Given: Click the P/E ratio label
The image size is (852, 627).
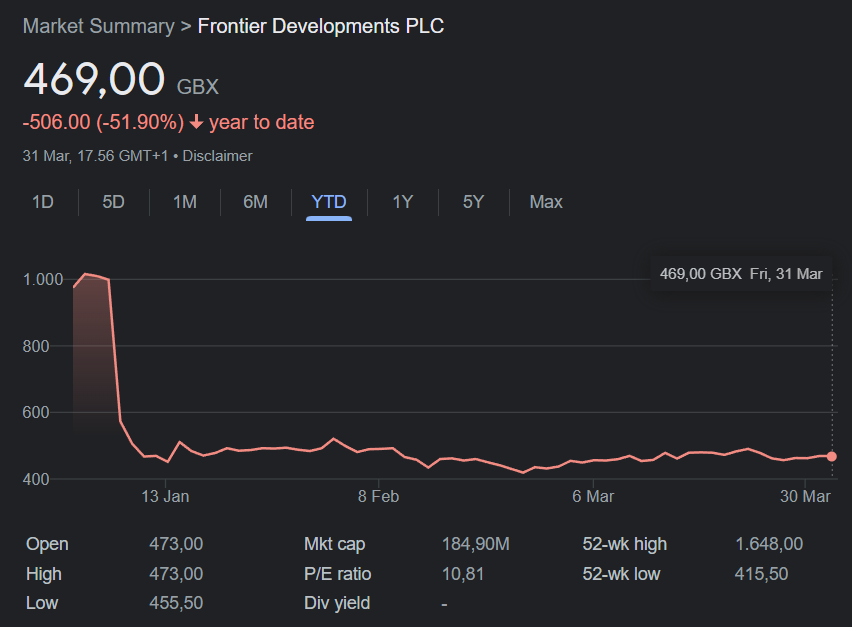Looking at the screenshot, I should [337, 574].
